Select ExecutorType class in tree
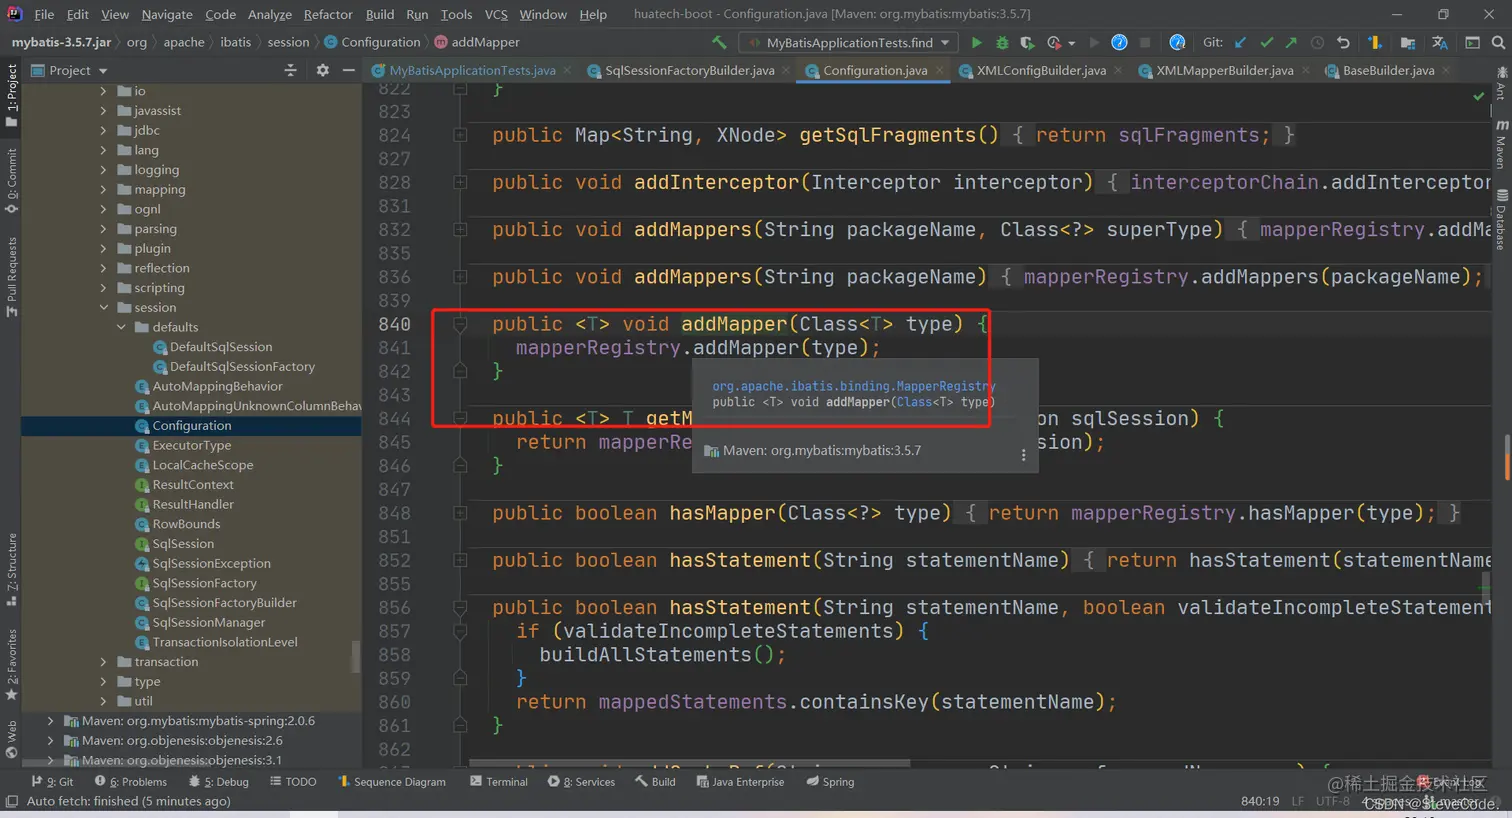1512x818 pixels. (191, 445)
